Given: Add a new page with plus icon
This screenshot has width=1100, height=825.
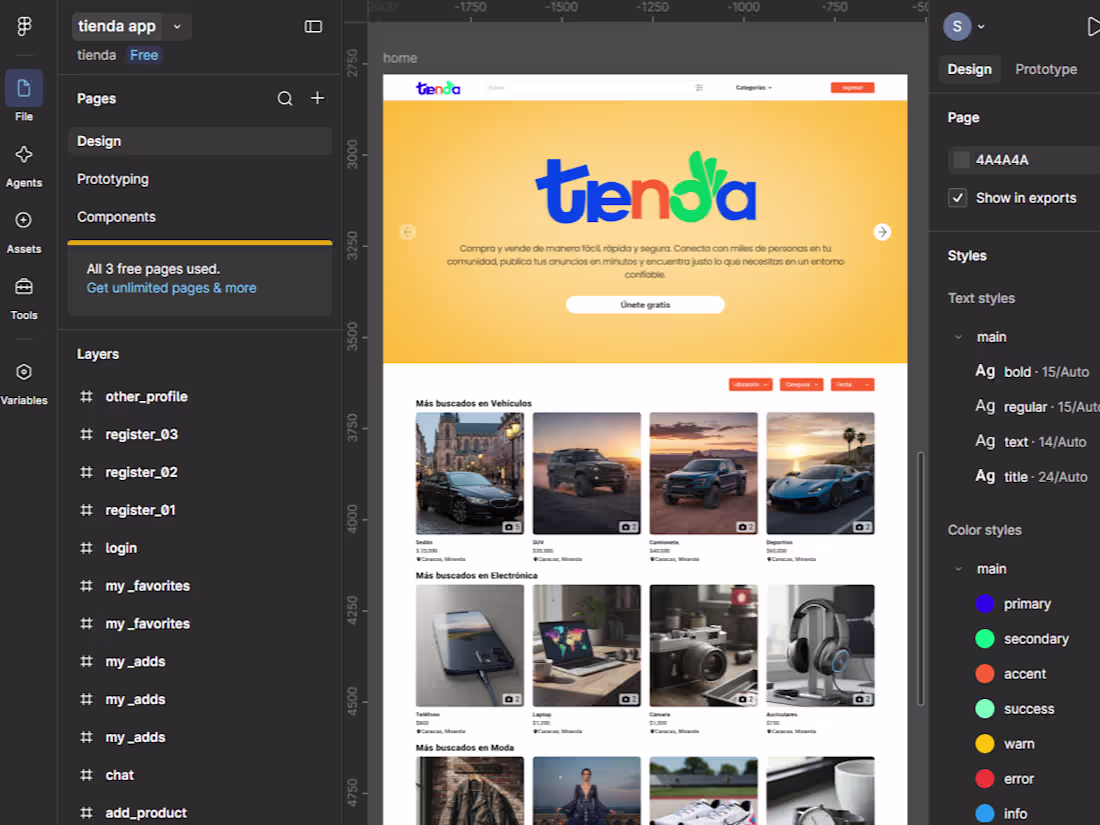Looking at the screenshot, I should 317,98.
